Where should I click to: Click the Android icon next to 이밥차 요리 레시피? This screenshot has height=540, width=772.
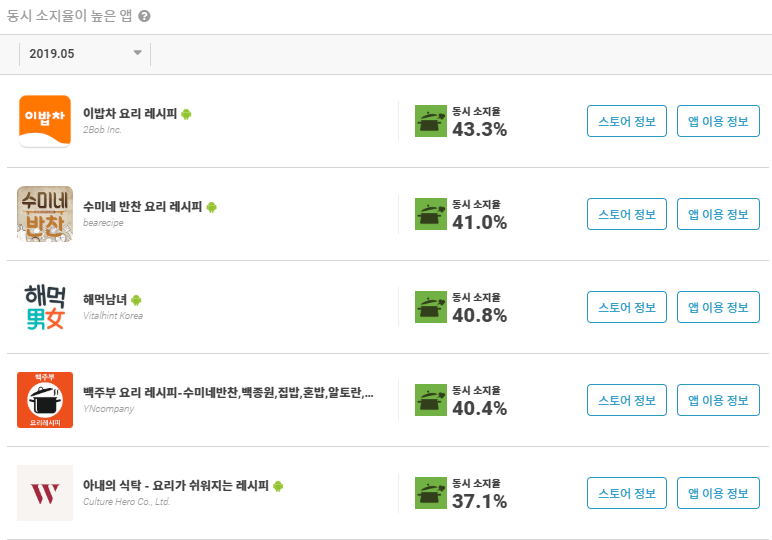(x=186, y=114)
